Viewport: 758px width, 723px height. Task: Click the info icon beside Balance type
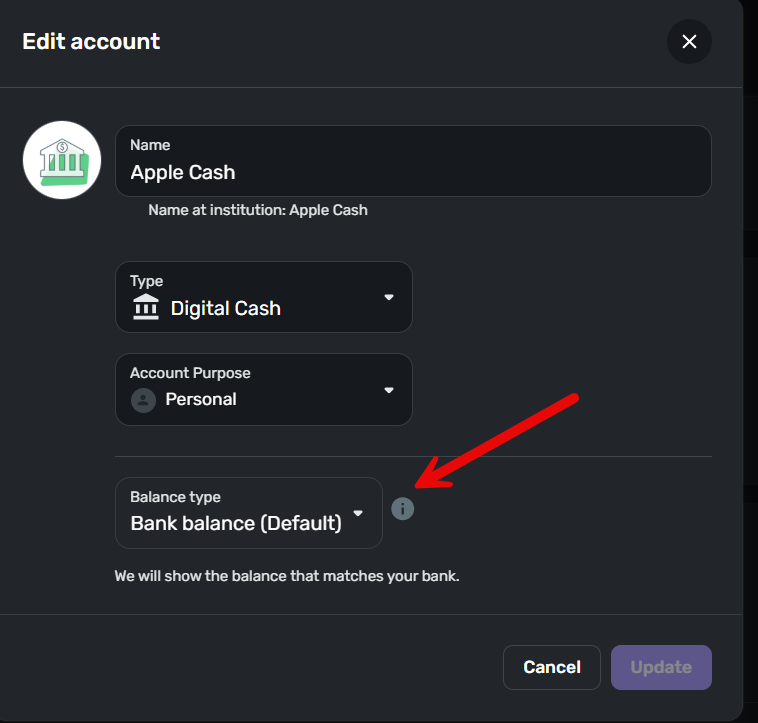(402, 509)
